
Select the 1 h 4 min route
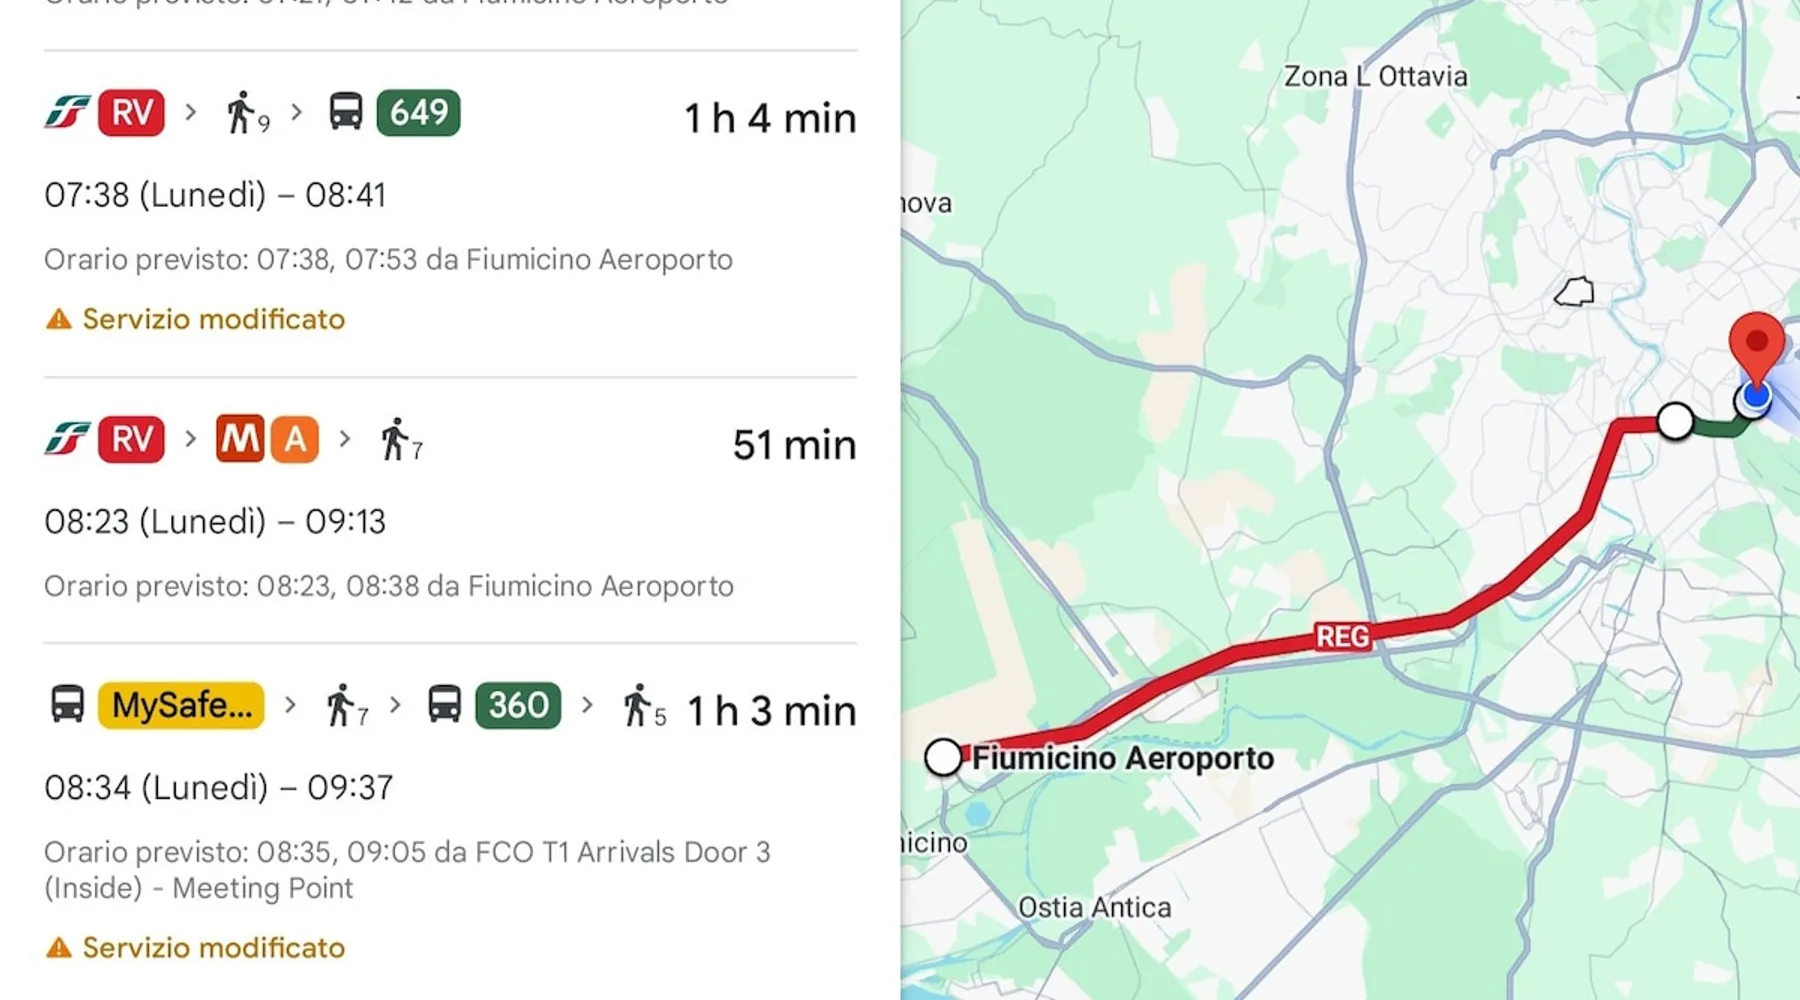point(770,119)
